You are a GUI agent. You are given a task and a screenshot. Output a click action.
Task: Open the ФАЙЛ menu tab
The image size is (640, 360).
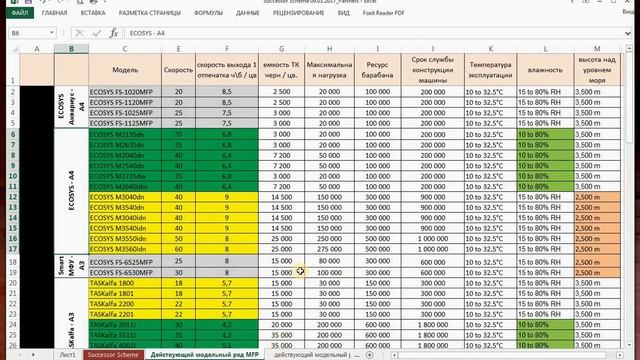click(20, 13)
